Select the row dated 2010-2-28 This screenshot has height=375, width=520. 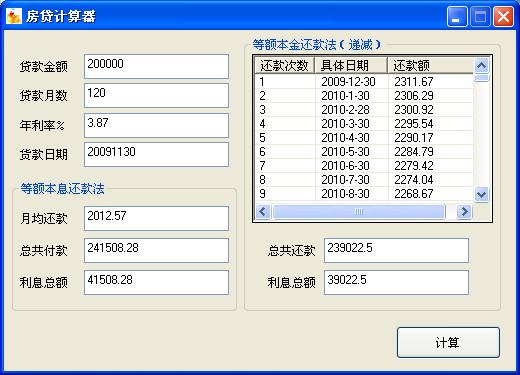tap(364, 110)
